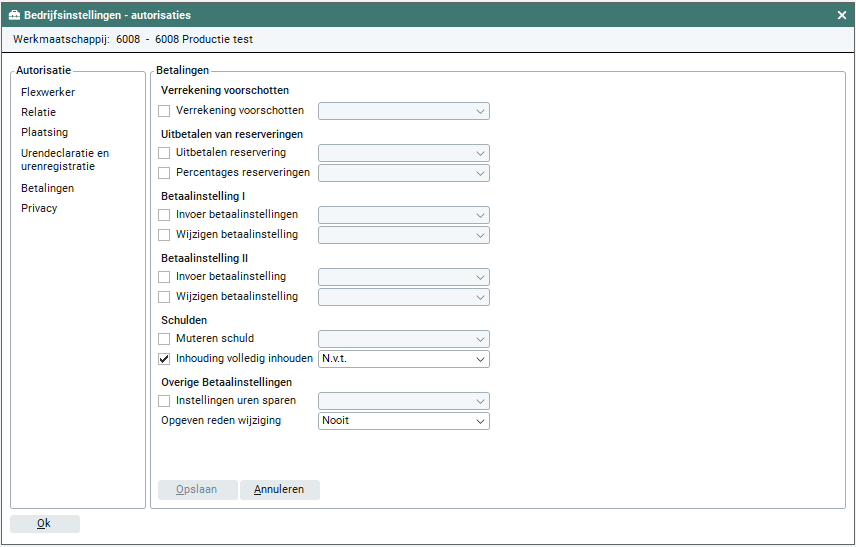Tick Invoer betaalinstellingen under Betaalinstelling I

(165, 215)
